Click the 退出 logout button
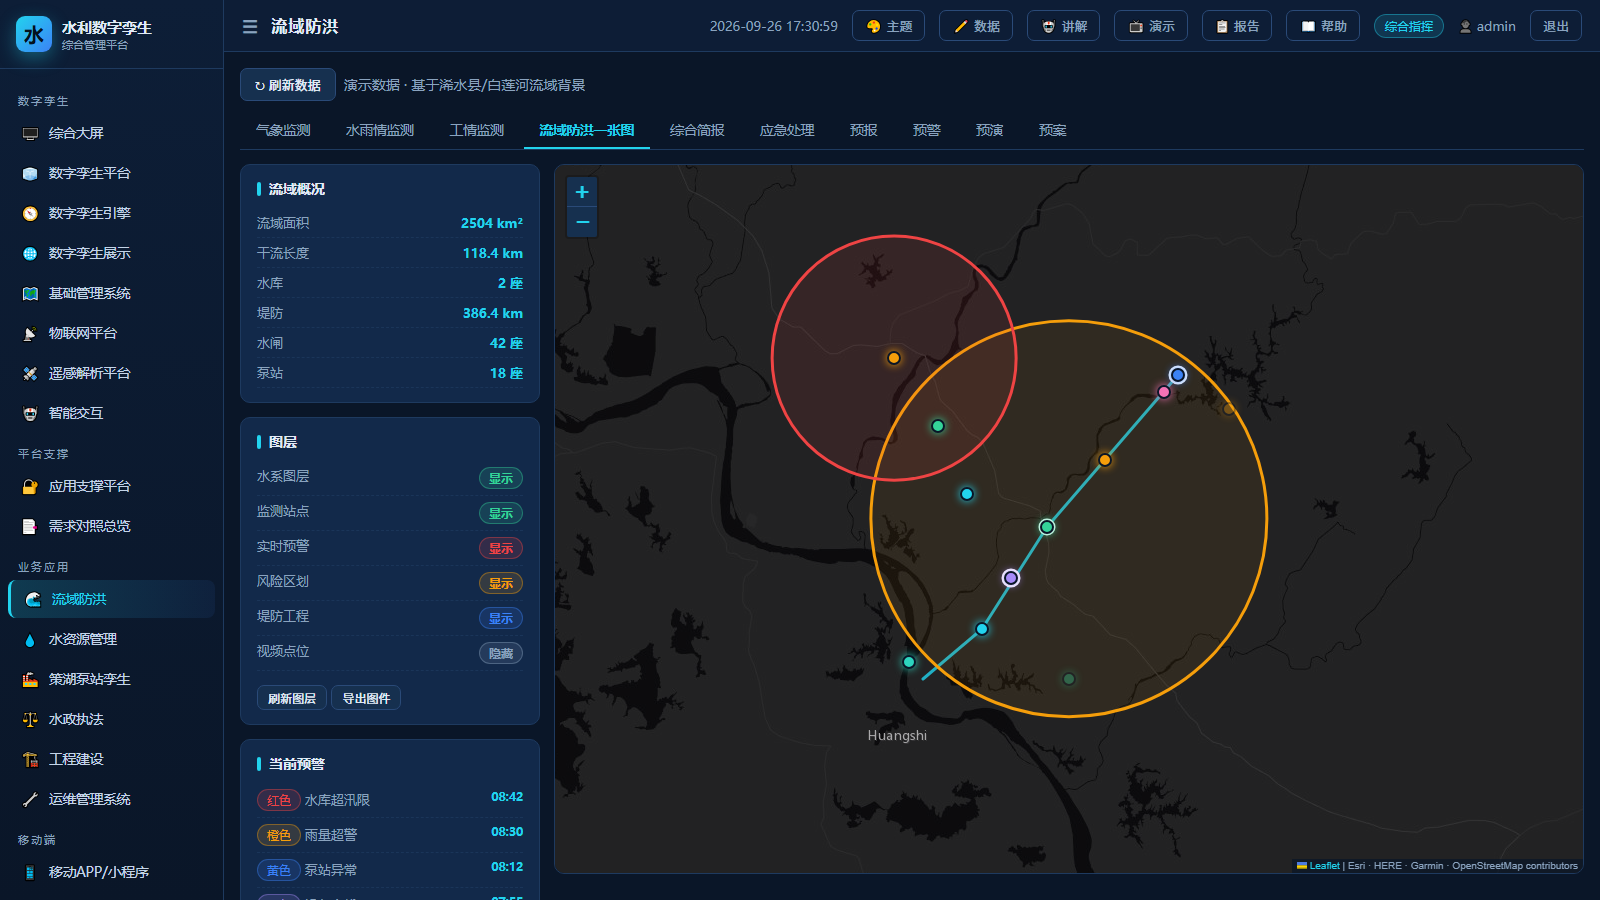This screenshot has width=1600, height=900. pyautogui.click(x=1555, y=26)
